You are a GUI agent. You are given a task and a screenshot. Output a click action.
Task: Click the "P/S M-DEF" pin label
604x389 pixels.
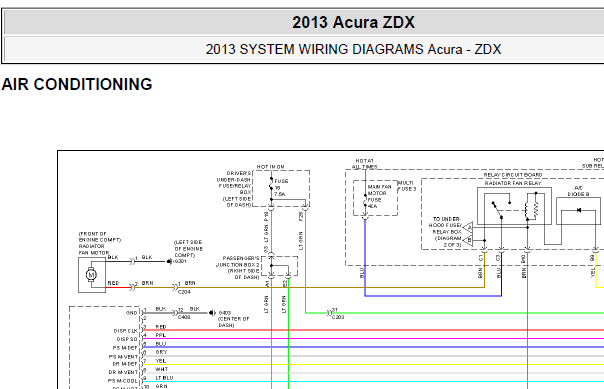click(125, 348)
